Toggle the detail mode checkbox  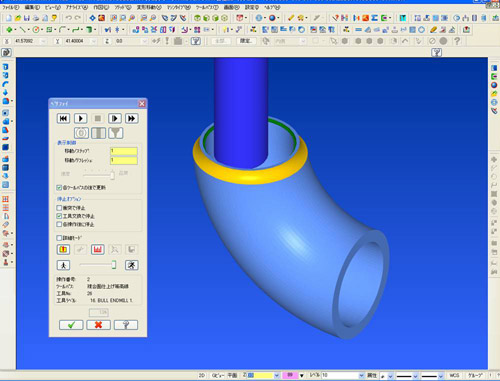click(59, 238)
